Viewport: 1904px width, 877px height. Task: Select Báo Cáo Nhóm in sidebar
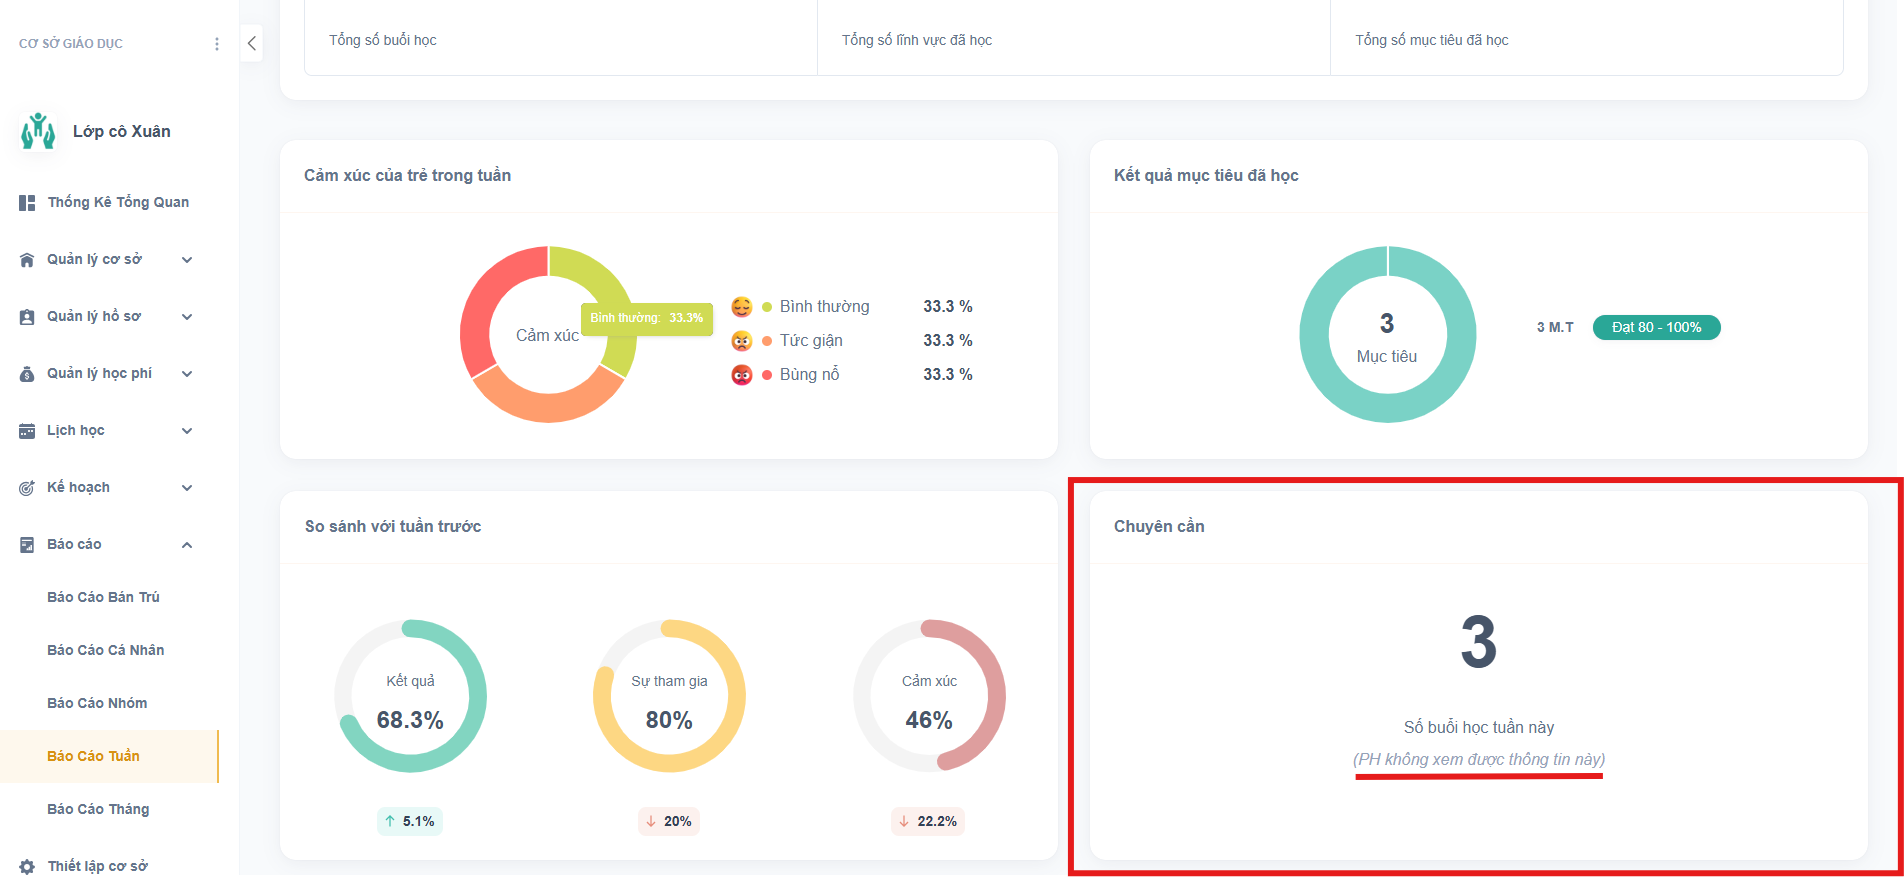click(97, 703)
